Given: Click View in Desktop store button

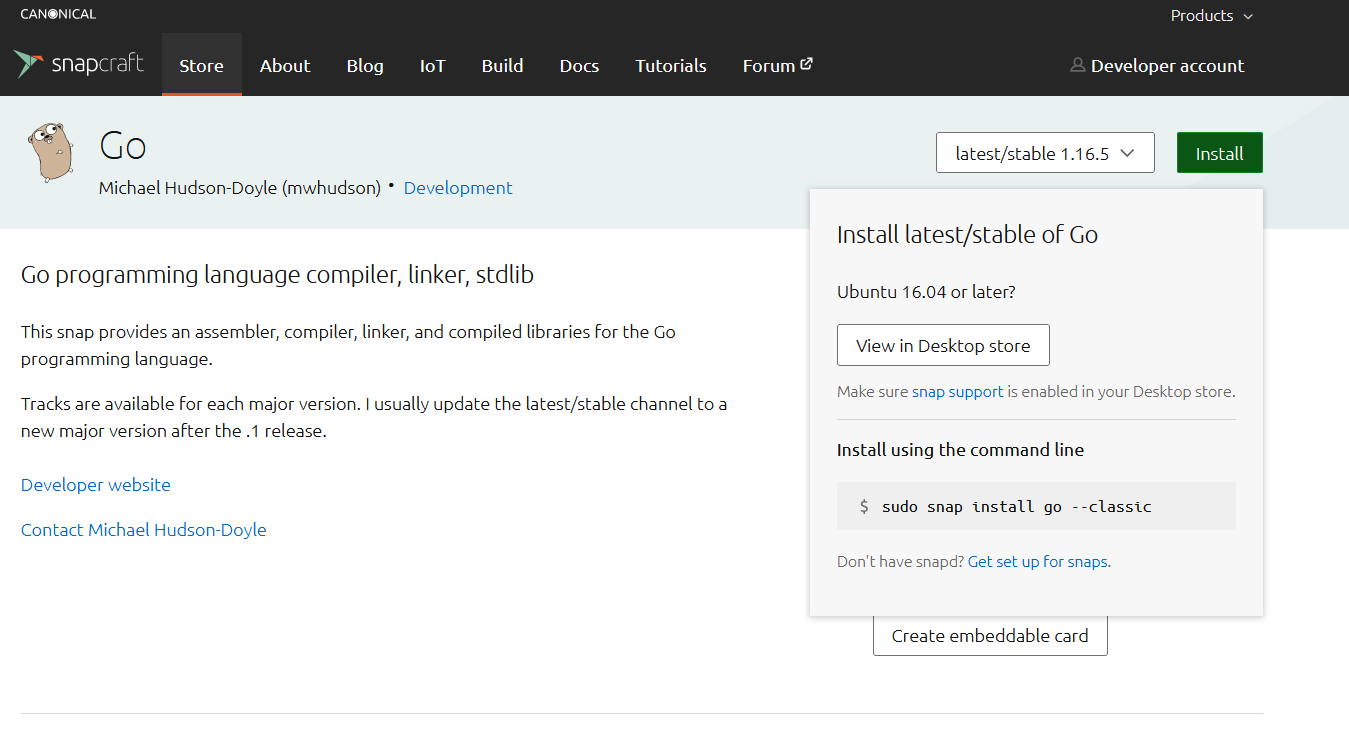Looking at the screenshot, I should click(x=943, y=346).
